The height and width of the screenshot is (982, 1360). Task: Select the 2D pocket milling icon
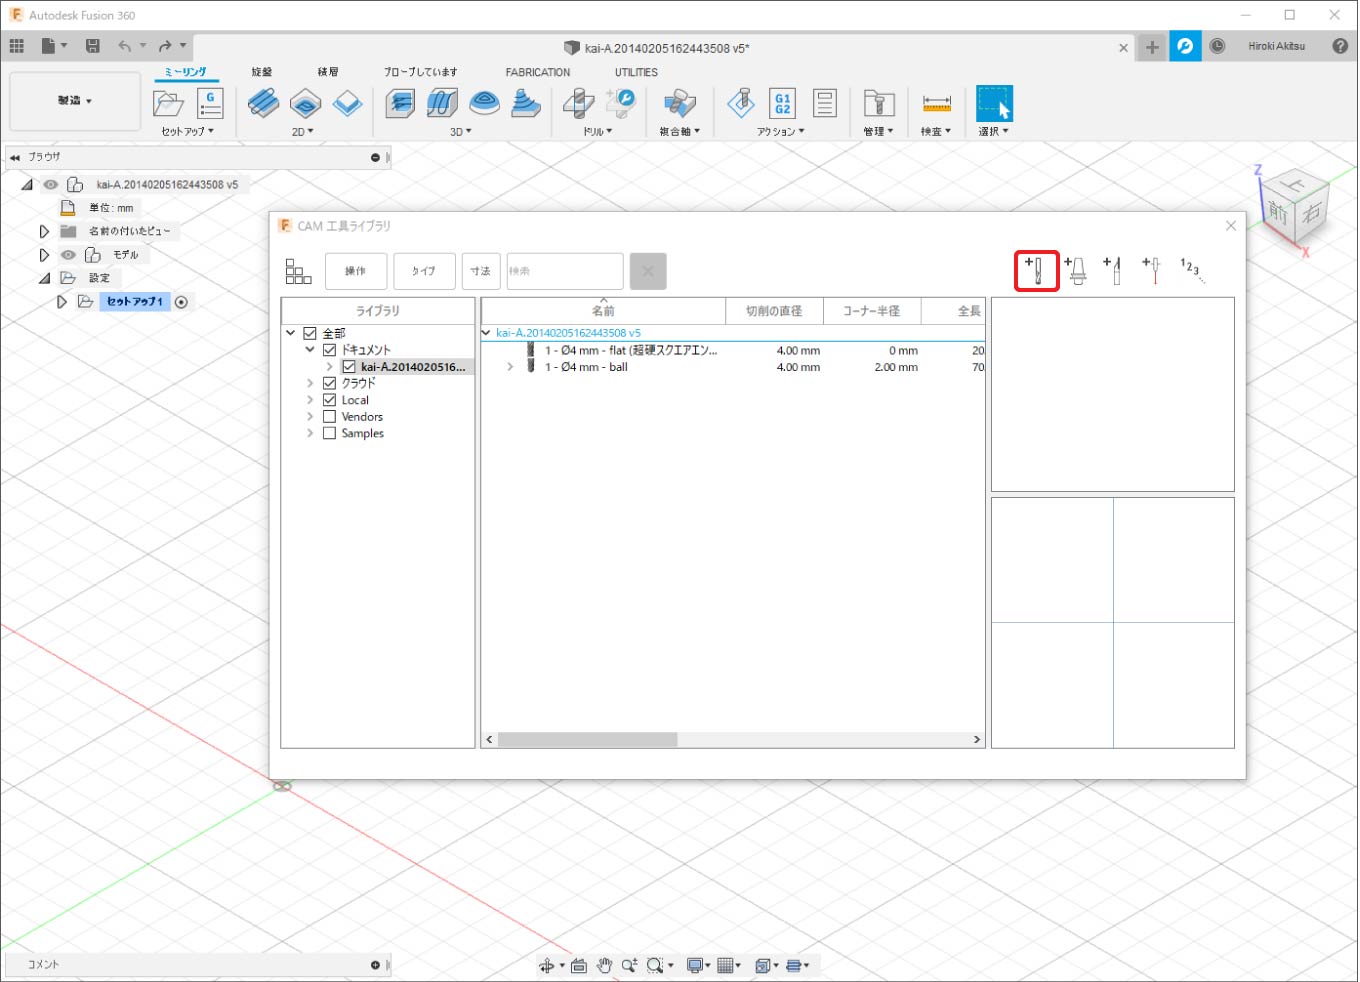click(x=305, y=103)
